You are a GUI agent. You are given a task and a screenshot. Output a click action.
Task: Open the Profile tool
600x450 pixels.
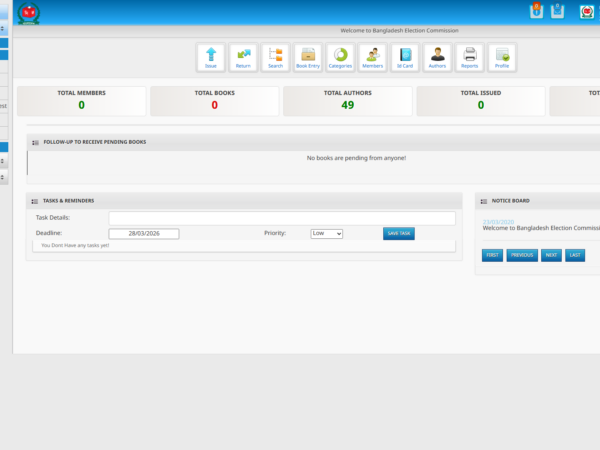tap(502, 58)
